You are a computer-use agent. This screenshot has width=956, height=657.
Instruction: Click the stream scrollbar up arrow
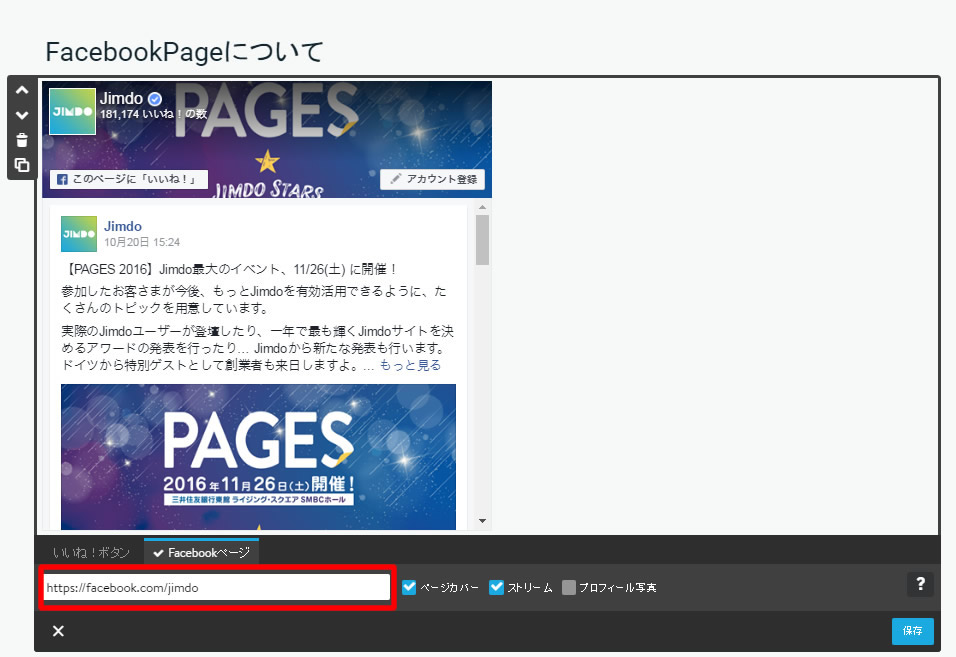[x=482, y=207]
